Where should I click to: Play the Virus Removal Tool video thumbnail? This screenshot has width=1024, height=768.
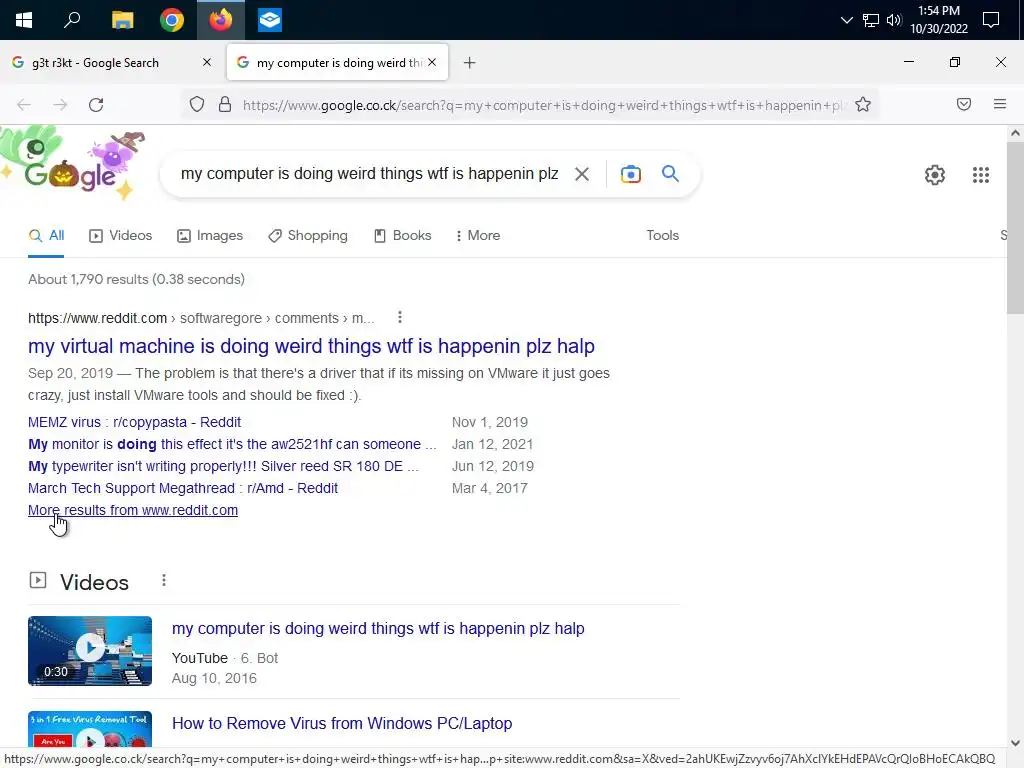[90, 730]
